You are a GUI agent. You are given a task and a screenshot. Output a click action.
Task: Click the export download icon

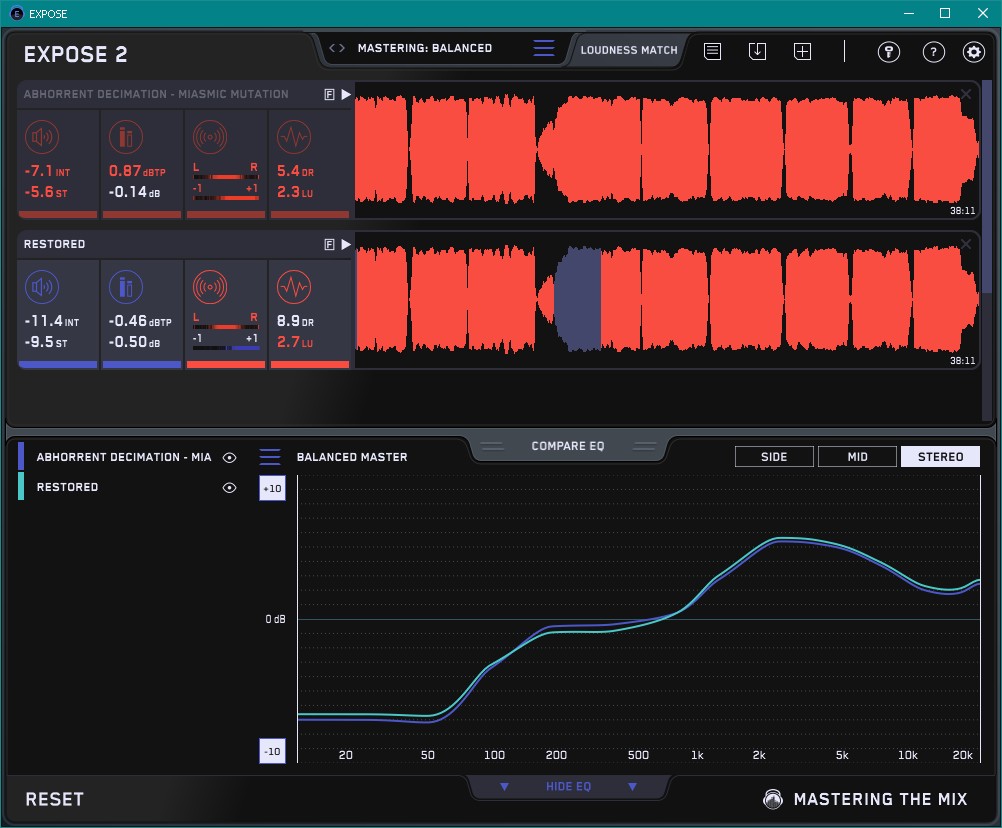[x=757, y=51]
